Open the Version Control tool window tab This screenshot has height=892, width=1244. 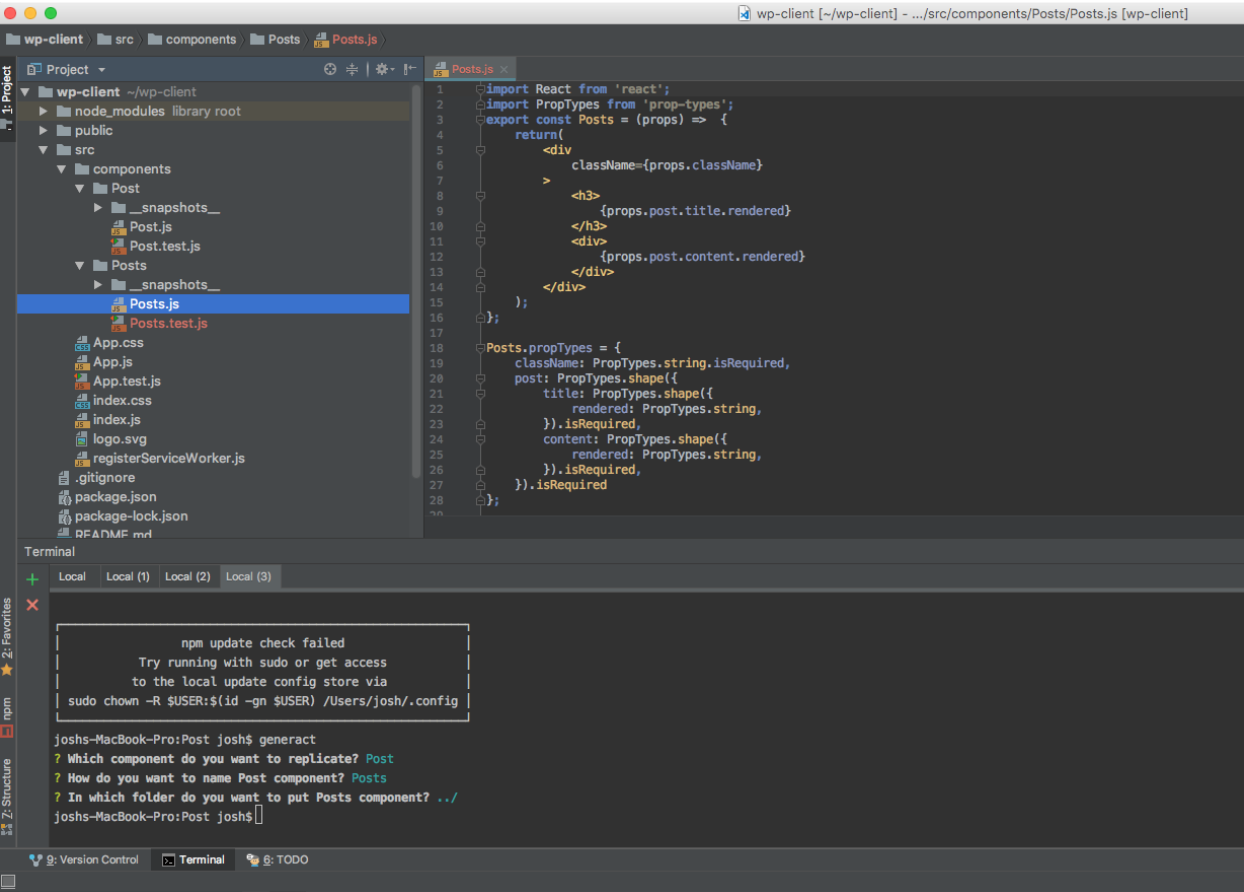[x=84, y=860]
